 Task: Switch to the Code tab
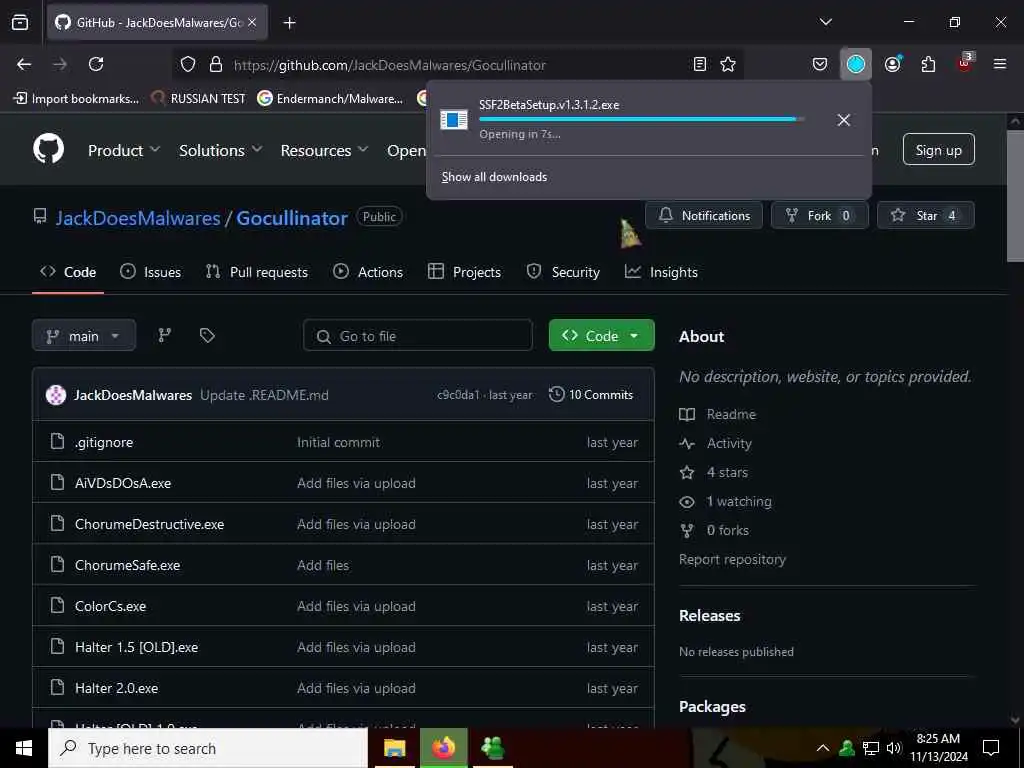[x=68, y=272]
